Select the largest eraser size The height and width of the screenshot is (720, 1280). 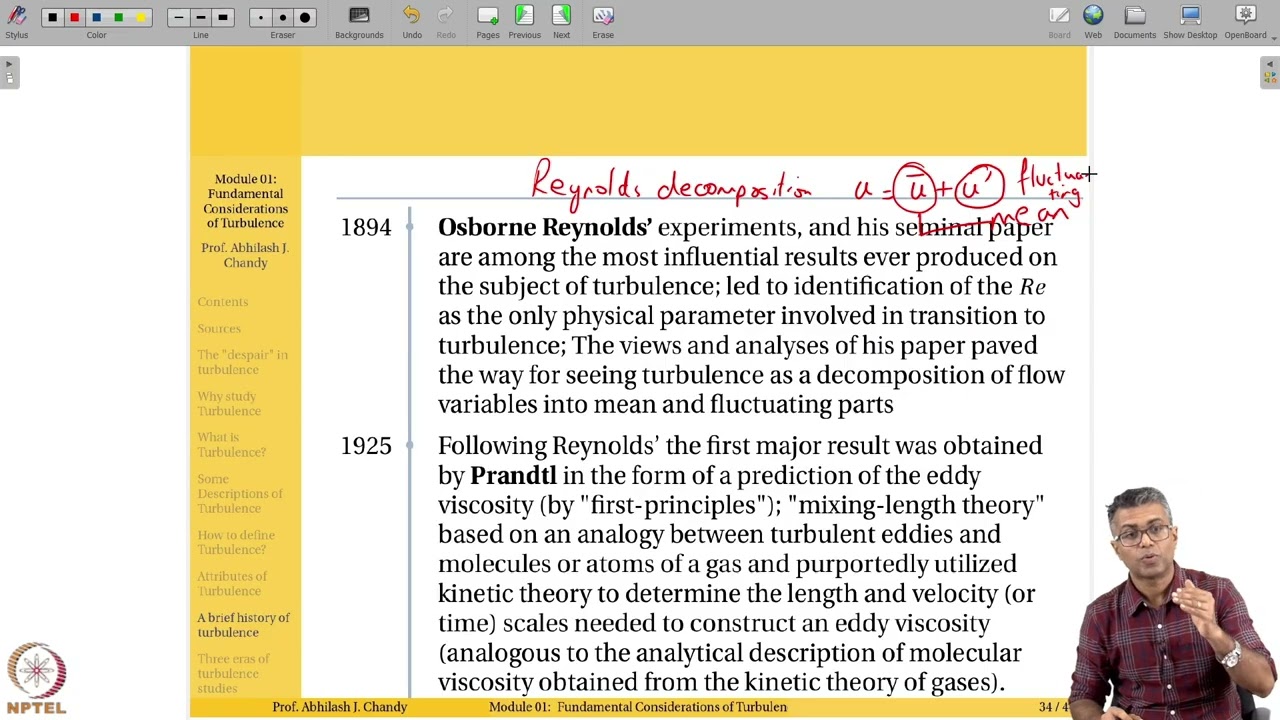pos(305,17)
